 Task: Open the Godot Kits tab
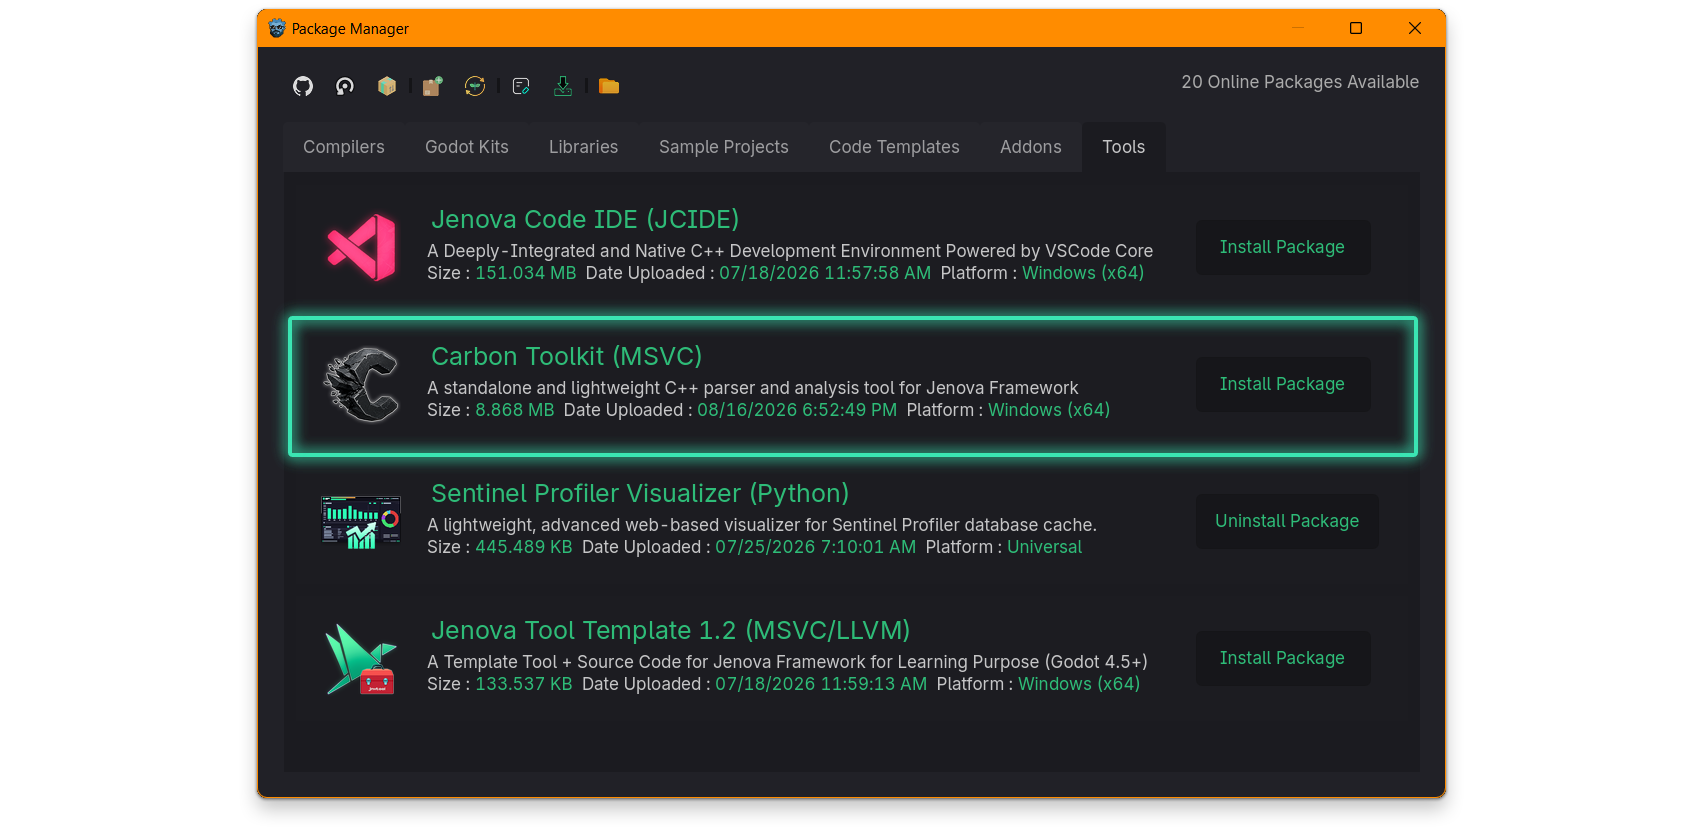pos(467,147)
